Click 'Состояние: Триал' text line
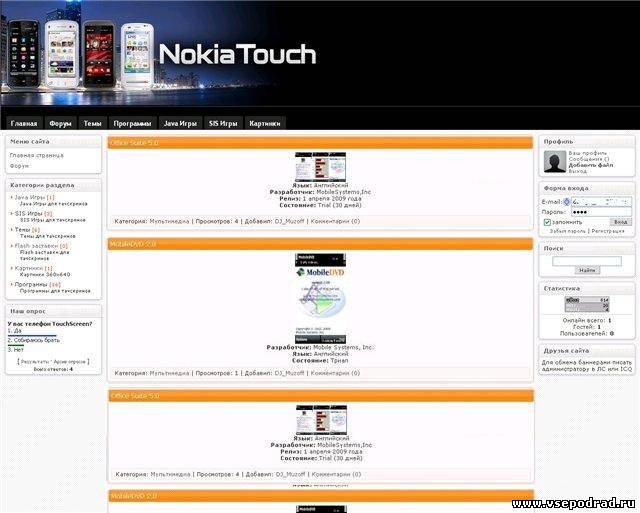 320,360
